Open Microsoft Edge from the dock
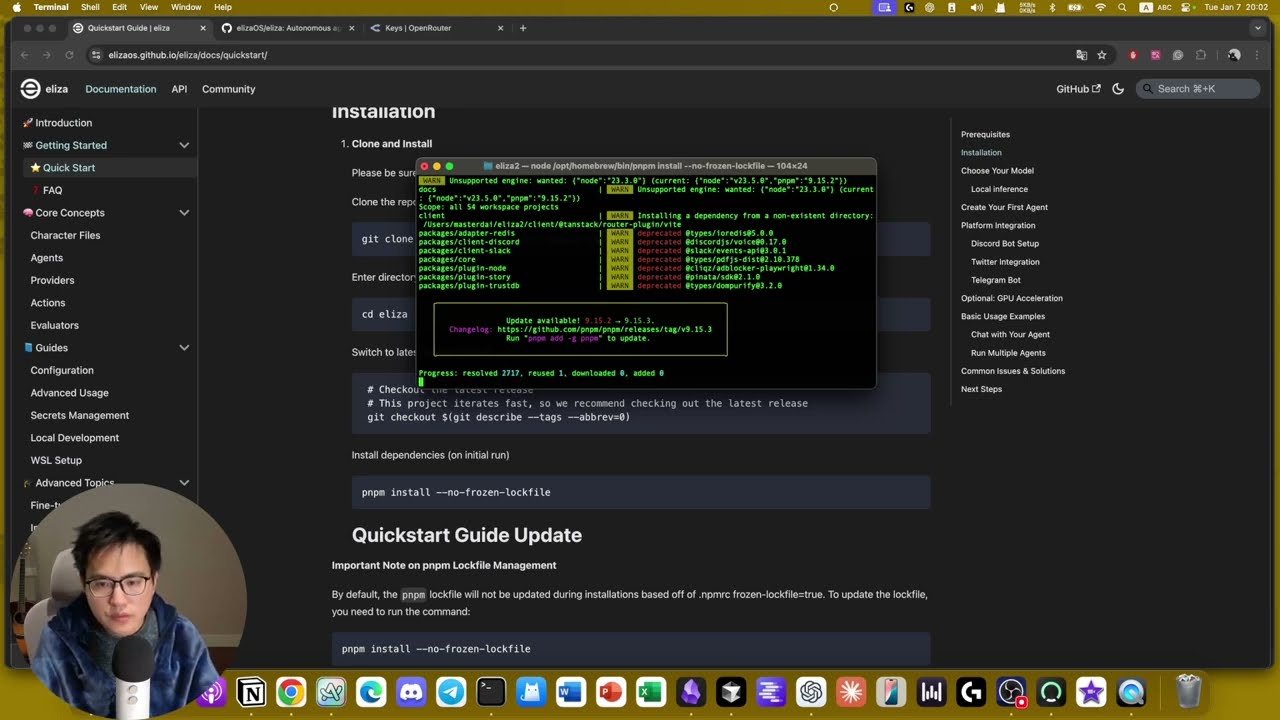 371,691
